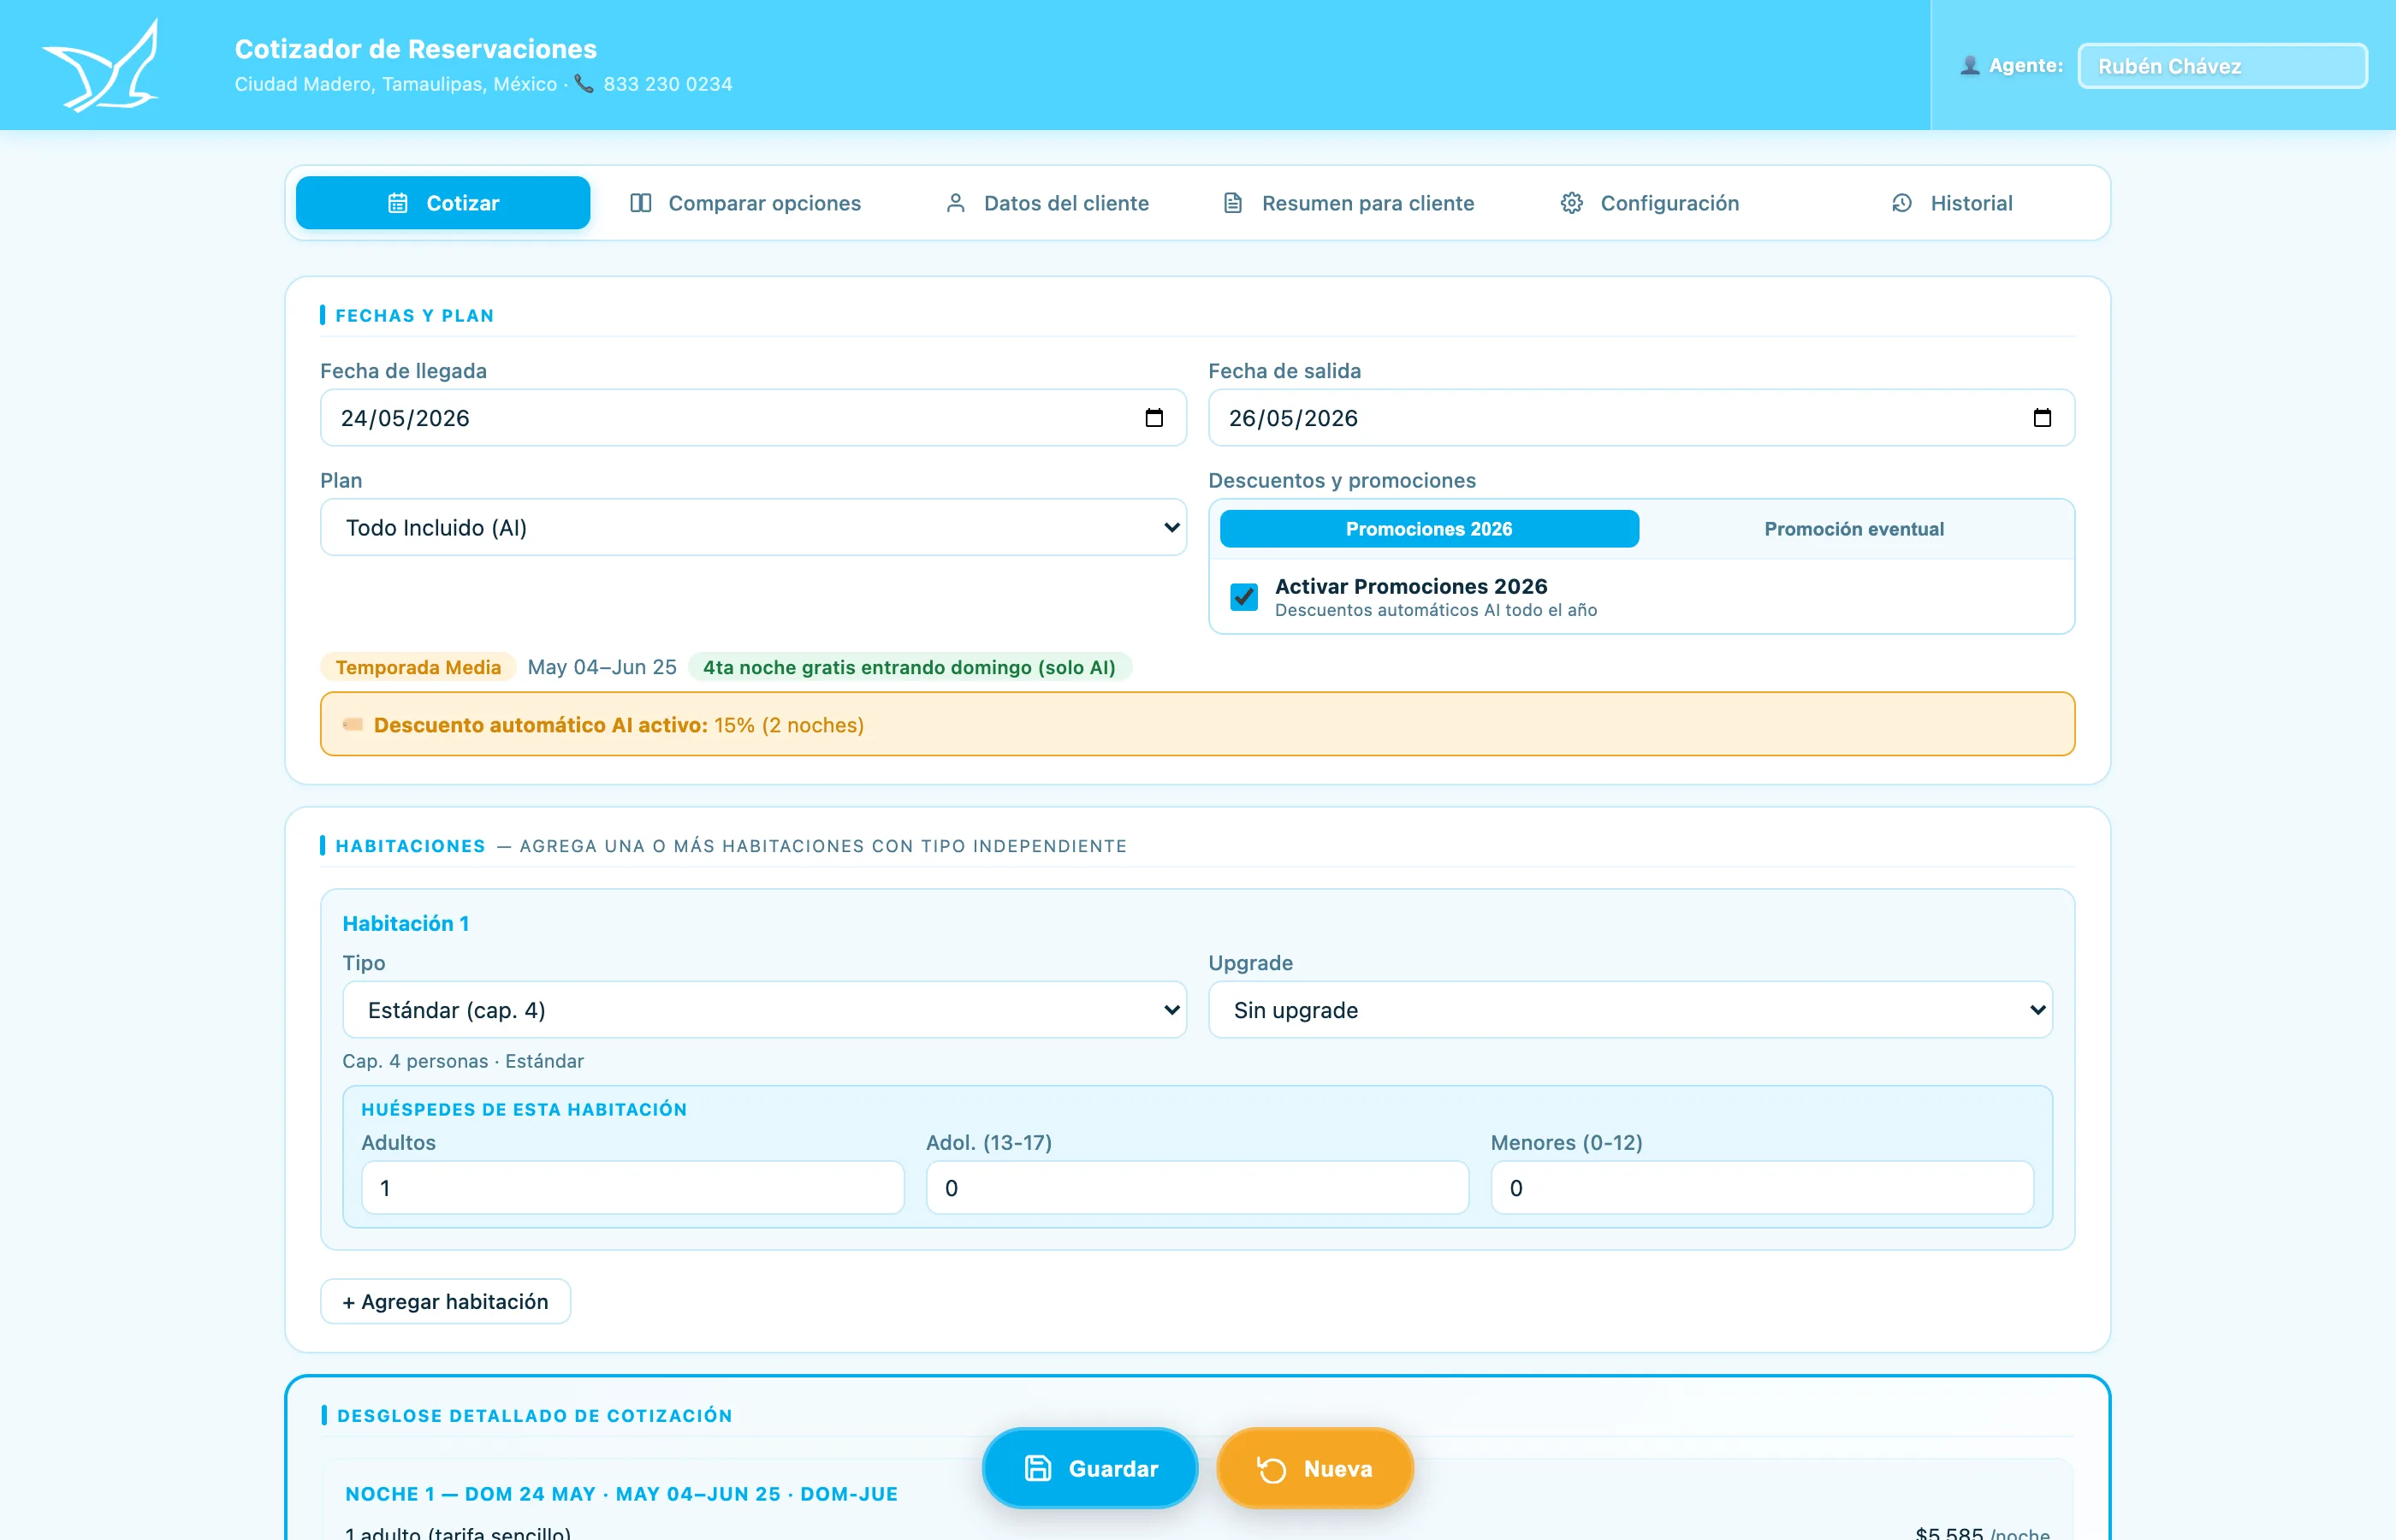Click the Guardar button
2396x1540 pixels.
(1090, 1468)
